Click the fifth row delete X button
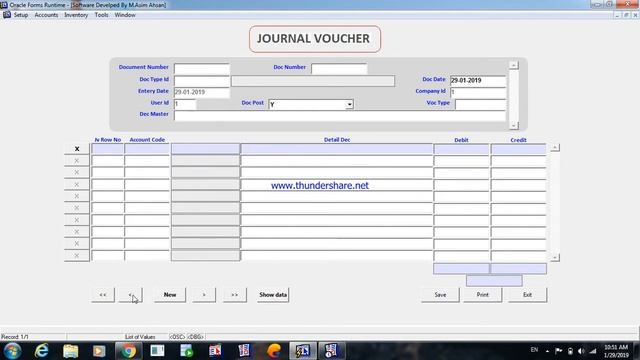Screen dimensions: 640x360 [77, 196]
